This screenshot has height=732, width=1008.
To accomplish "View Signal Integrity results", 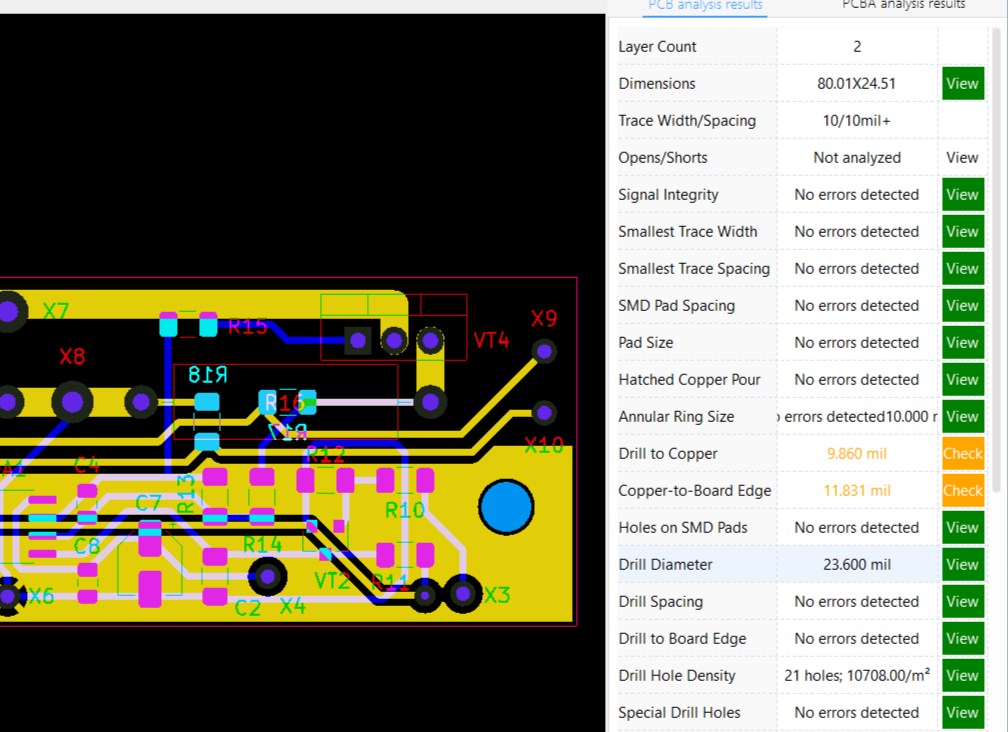I will (962, 195).
